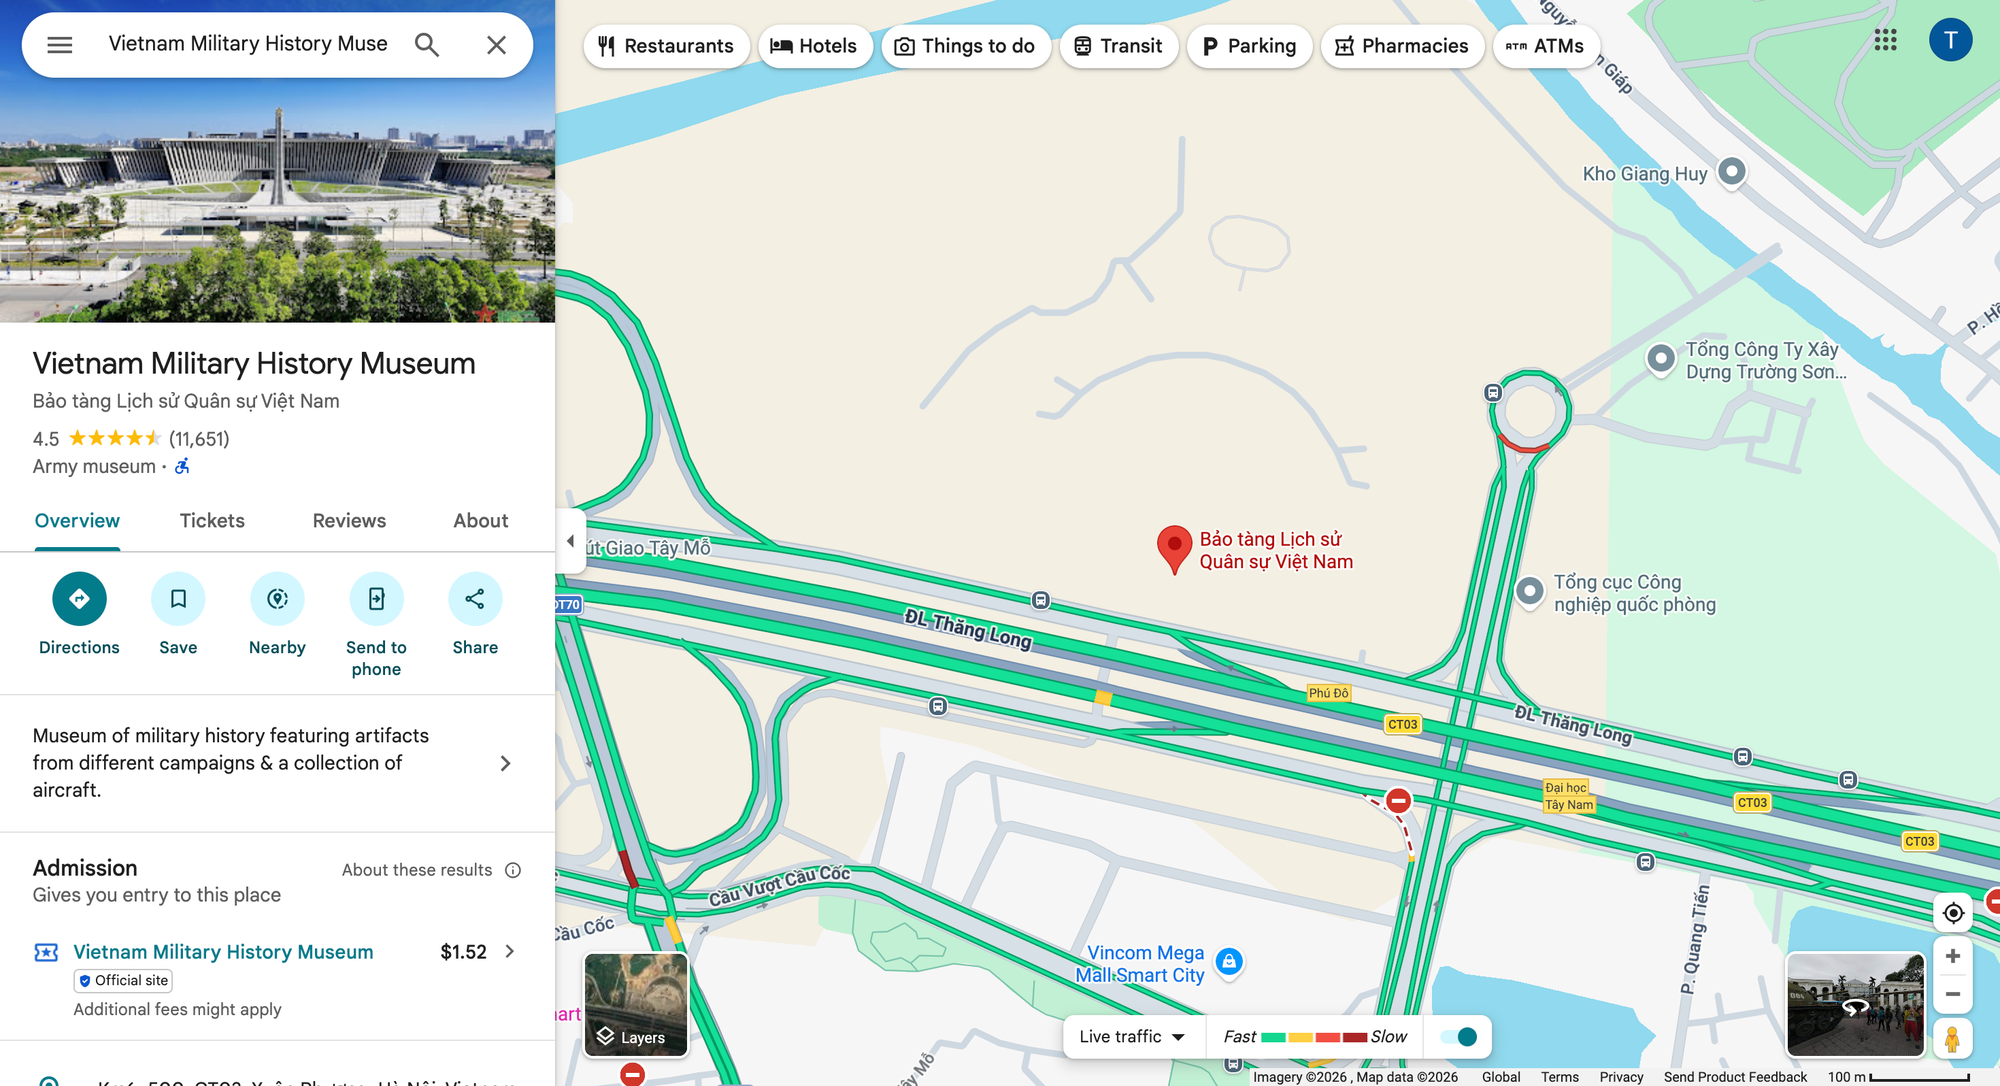The image size is (2000, 1086).
Task: Save the museum with bookmark icon
Action: tap(178, 599)
